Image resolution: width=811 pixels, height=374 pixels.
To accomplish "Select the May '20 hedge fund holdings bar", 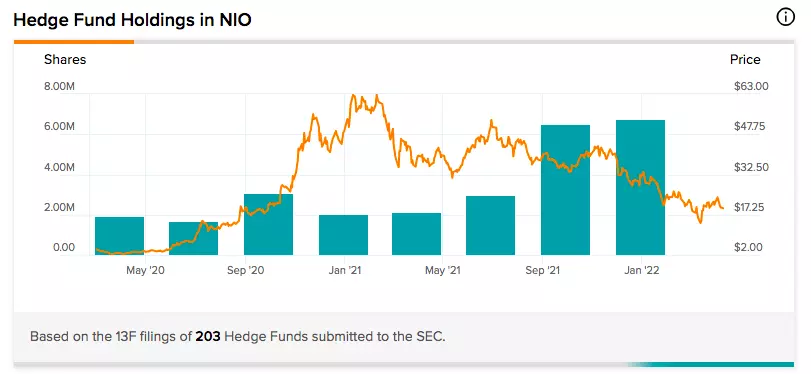I will coord(119,236).
